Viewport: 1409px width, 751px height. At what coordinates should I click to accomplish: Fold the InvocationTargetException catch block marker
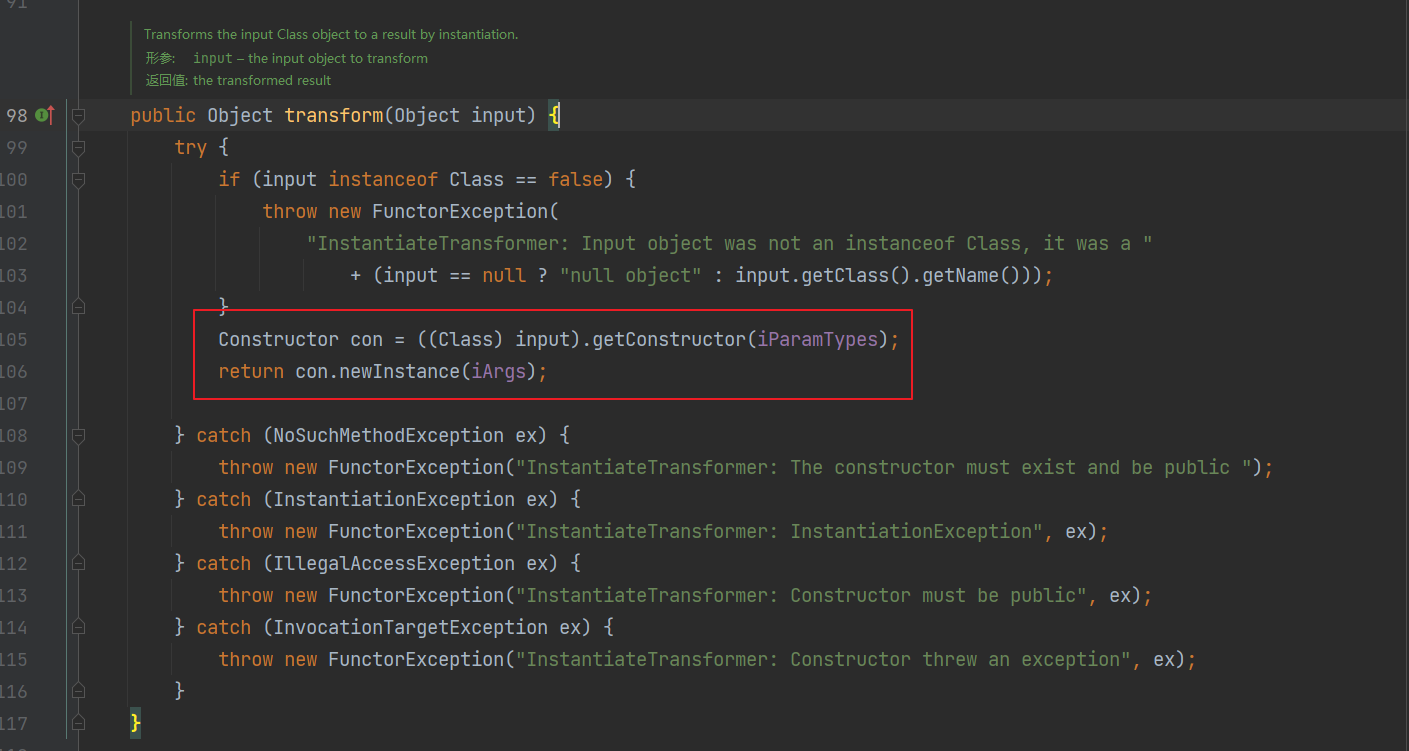coord(78,628)
